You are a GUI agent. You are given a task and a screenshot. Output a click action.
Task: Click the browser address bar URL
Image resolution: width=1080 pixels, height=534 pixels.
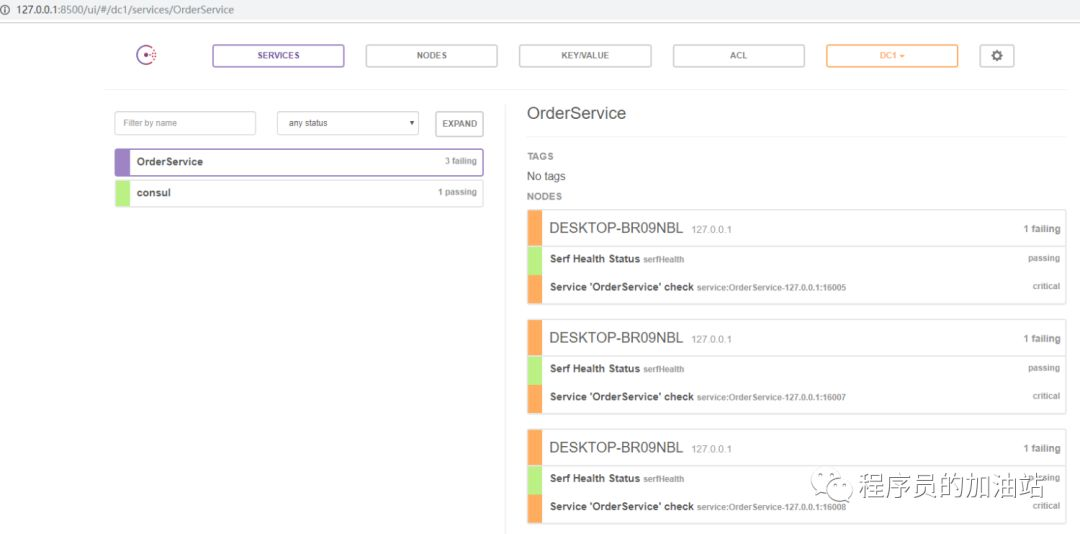(x=125, y=10)
